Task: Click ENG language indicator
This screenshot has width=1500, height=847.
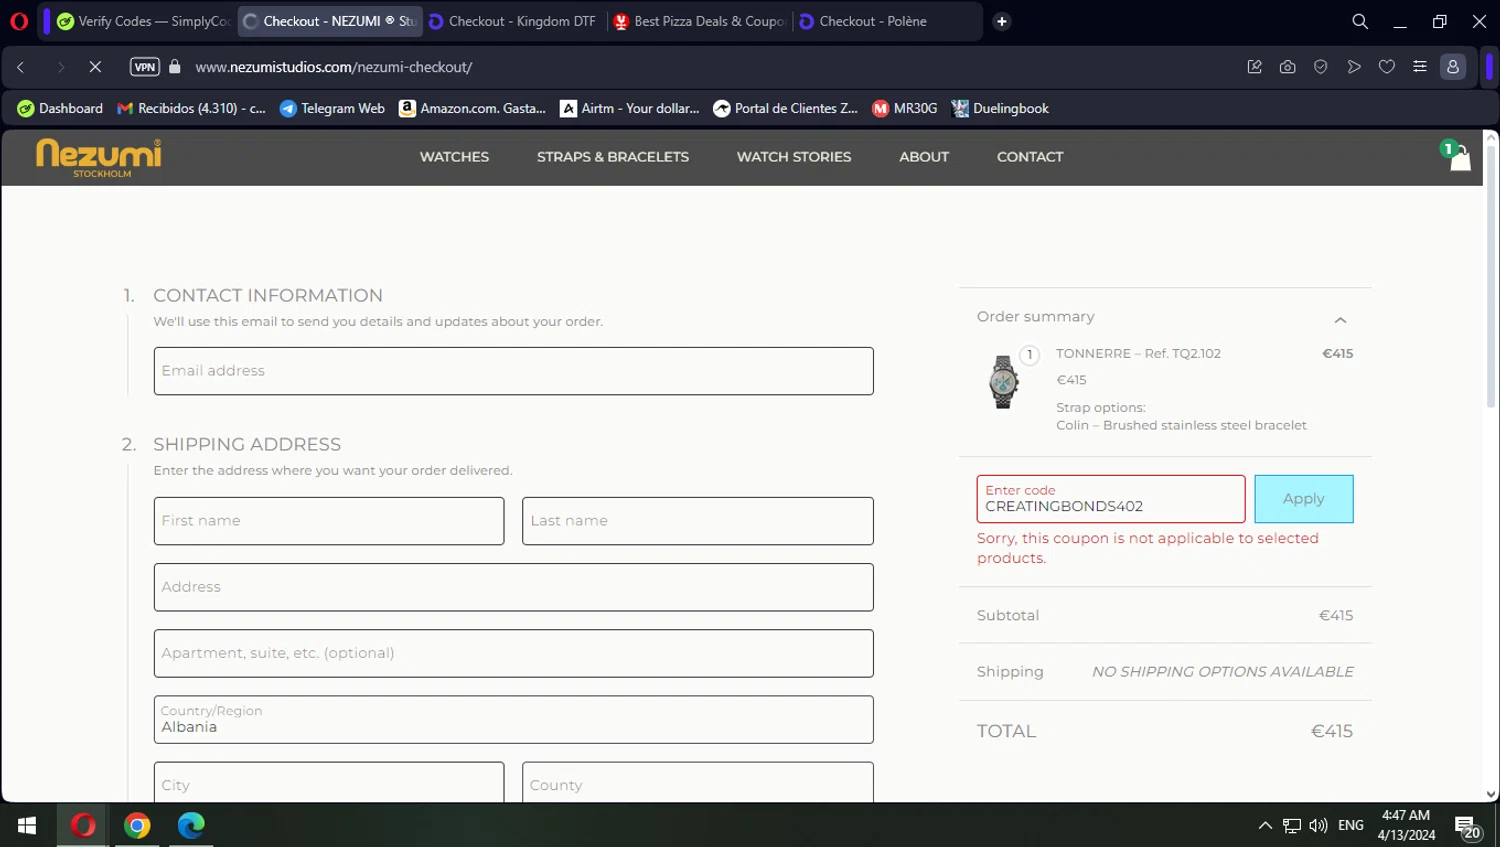Action: coord(1351,825)
